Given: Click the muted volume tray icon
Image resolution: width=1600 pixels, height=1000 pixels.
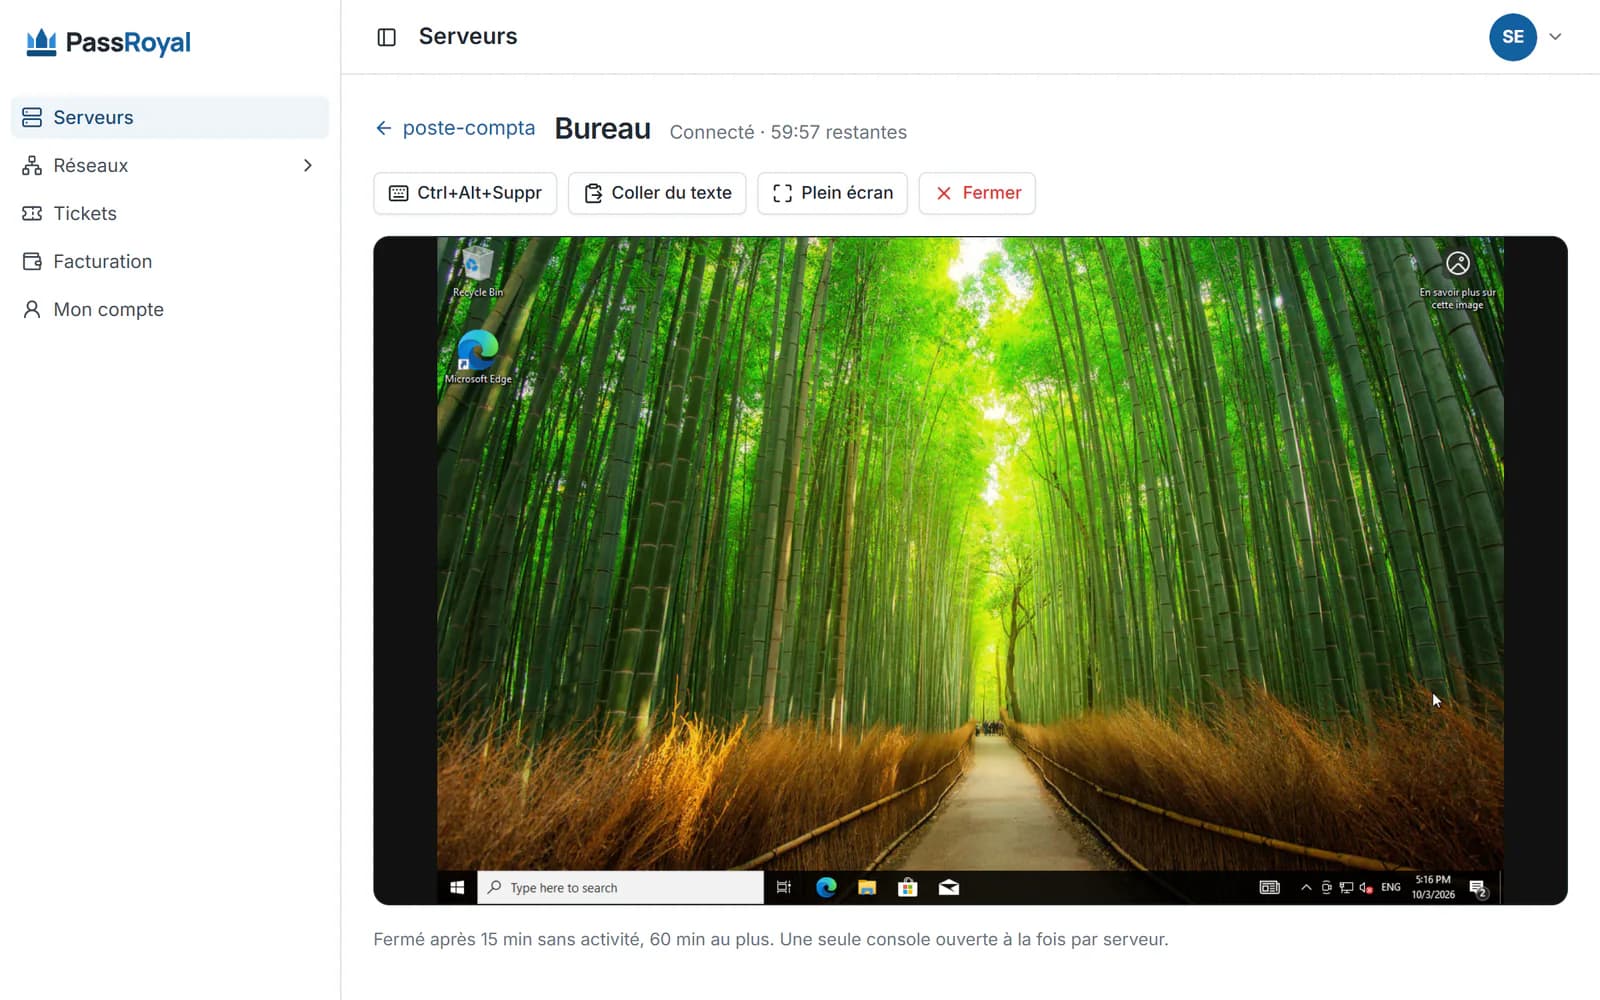Looking at the screenshot, I should pyautogui.click(x=1366, y=887).
